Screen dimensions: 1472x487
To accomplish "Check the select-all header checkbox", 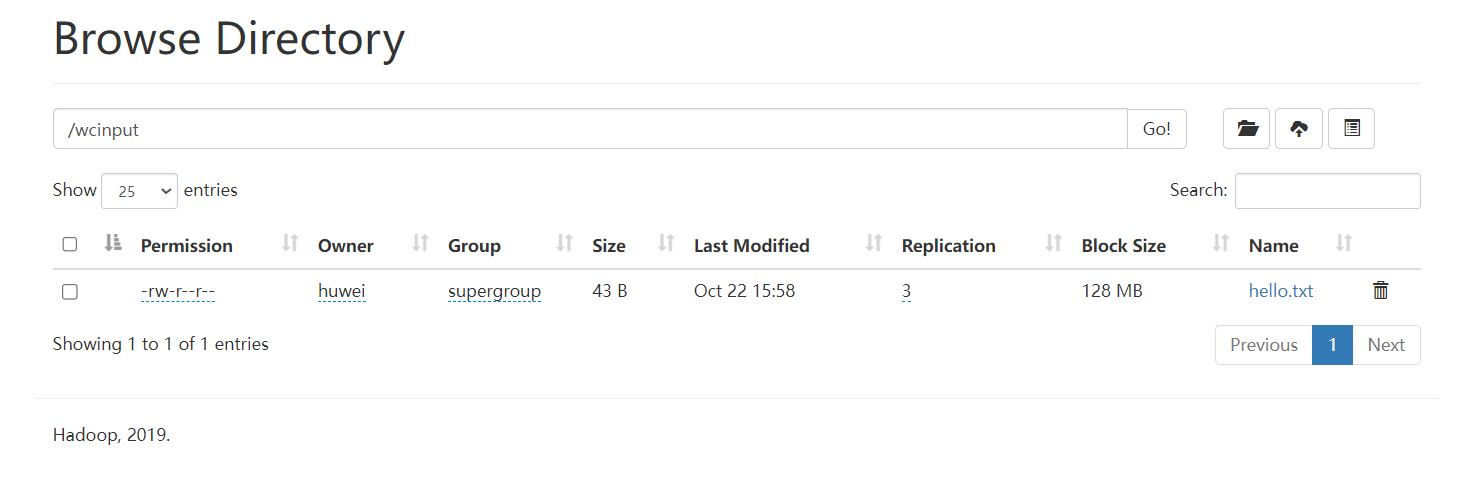I will (x=69, y=244).
